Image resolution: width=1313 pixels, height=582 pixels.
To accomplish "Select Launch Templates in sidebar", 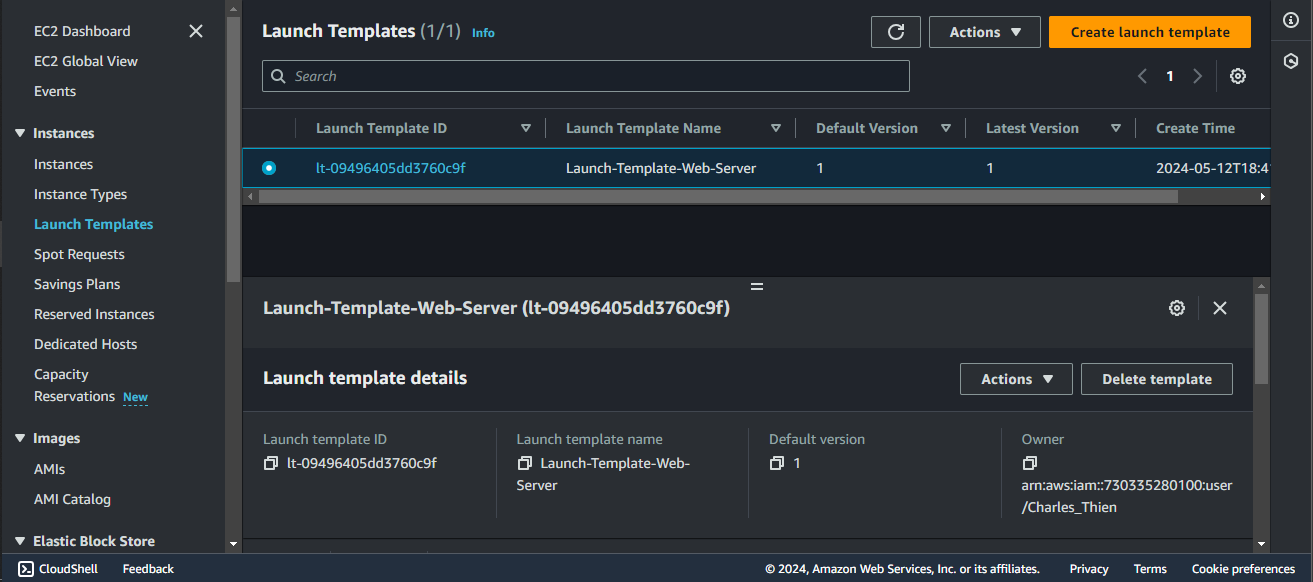I will coord(94,224).
